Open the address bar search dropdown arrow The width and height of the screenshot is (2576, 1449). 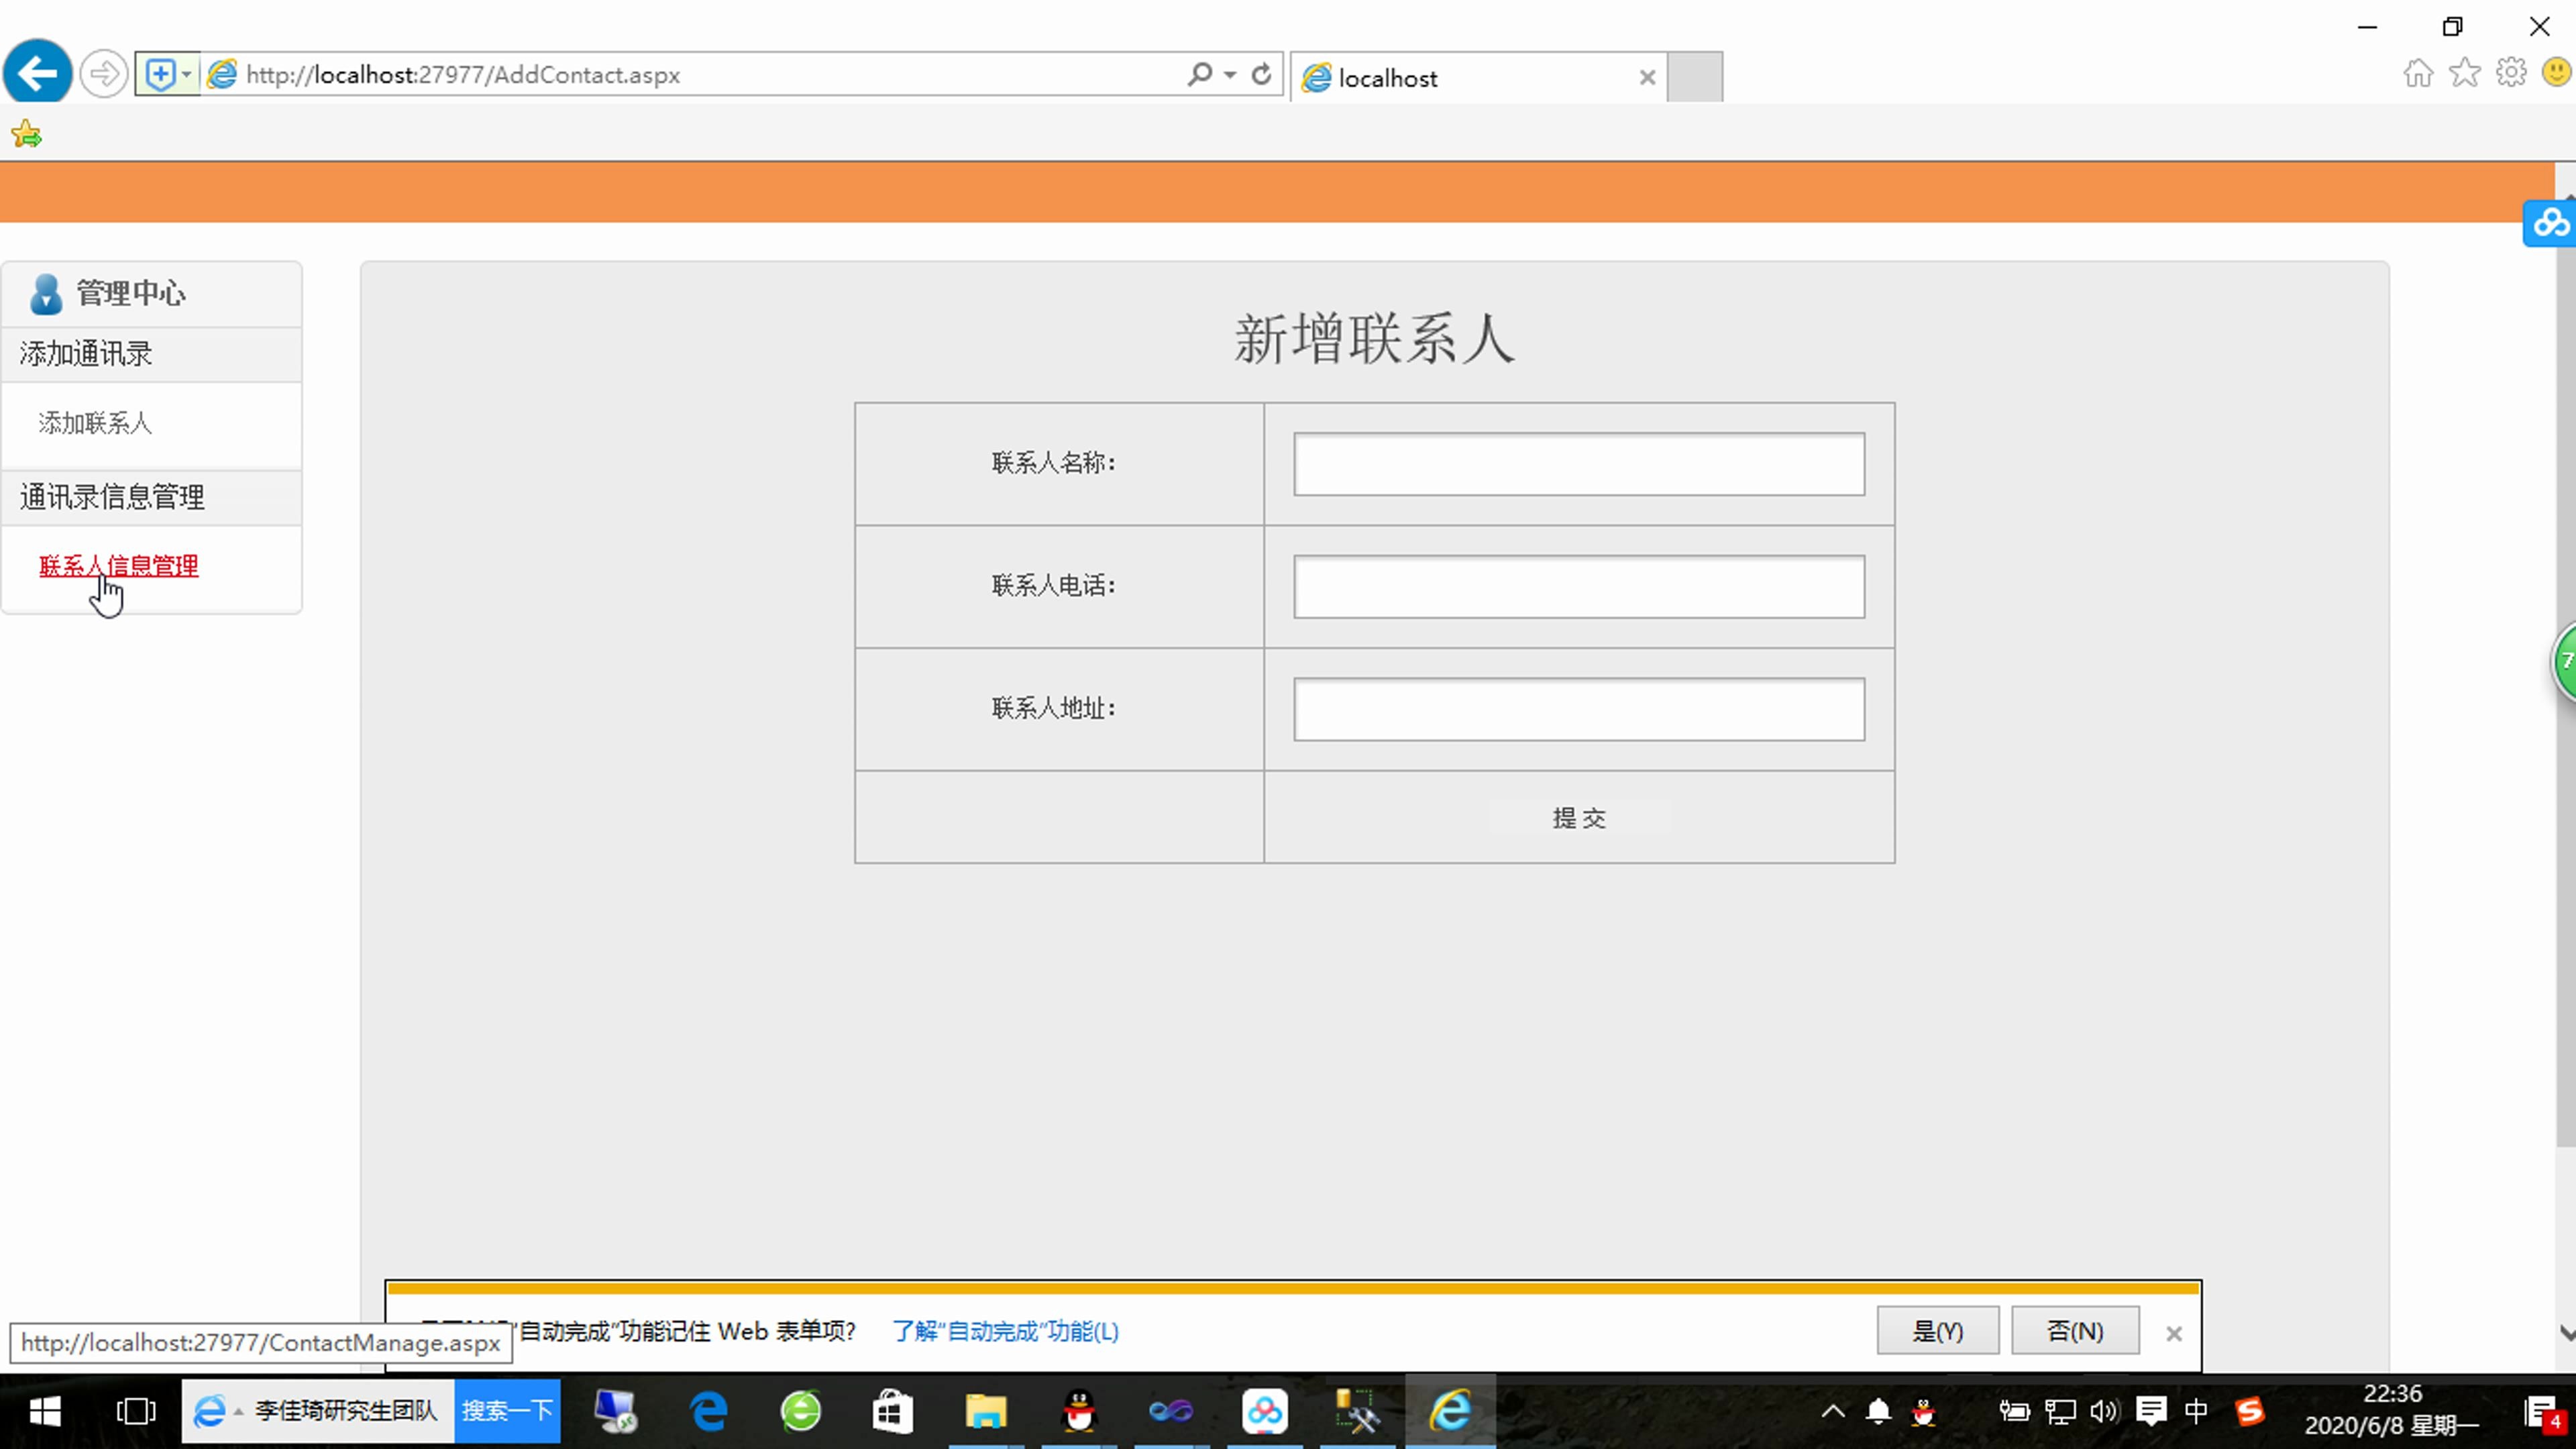point(1230,74)
